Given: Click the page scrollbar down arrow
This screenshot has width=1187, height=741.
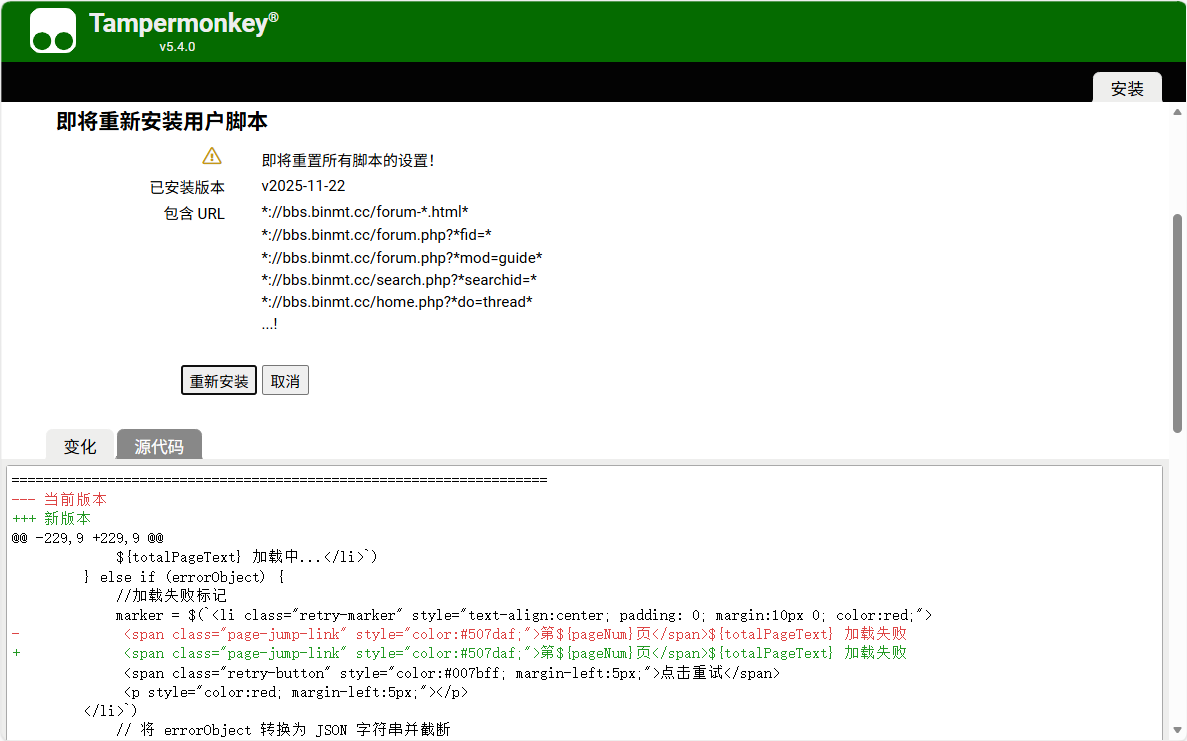Looking at the screenshot, I should 1177,730.
